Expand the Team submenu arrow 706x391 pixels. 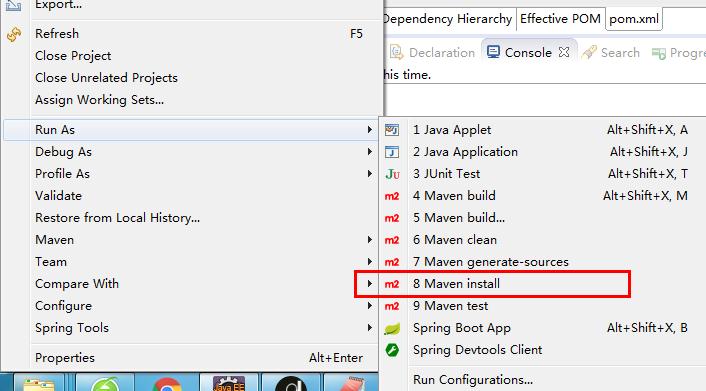pos(370,262)
